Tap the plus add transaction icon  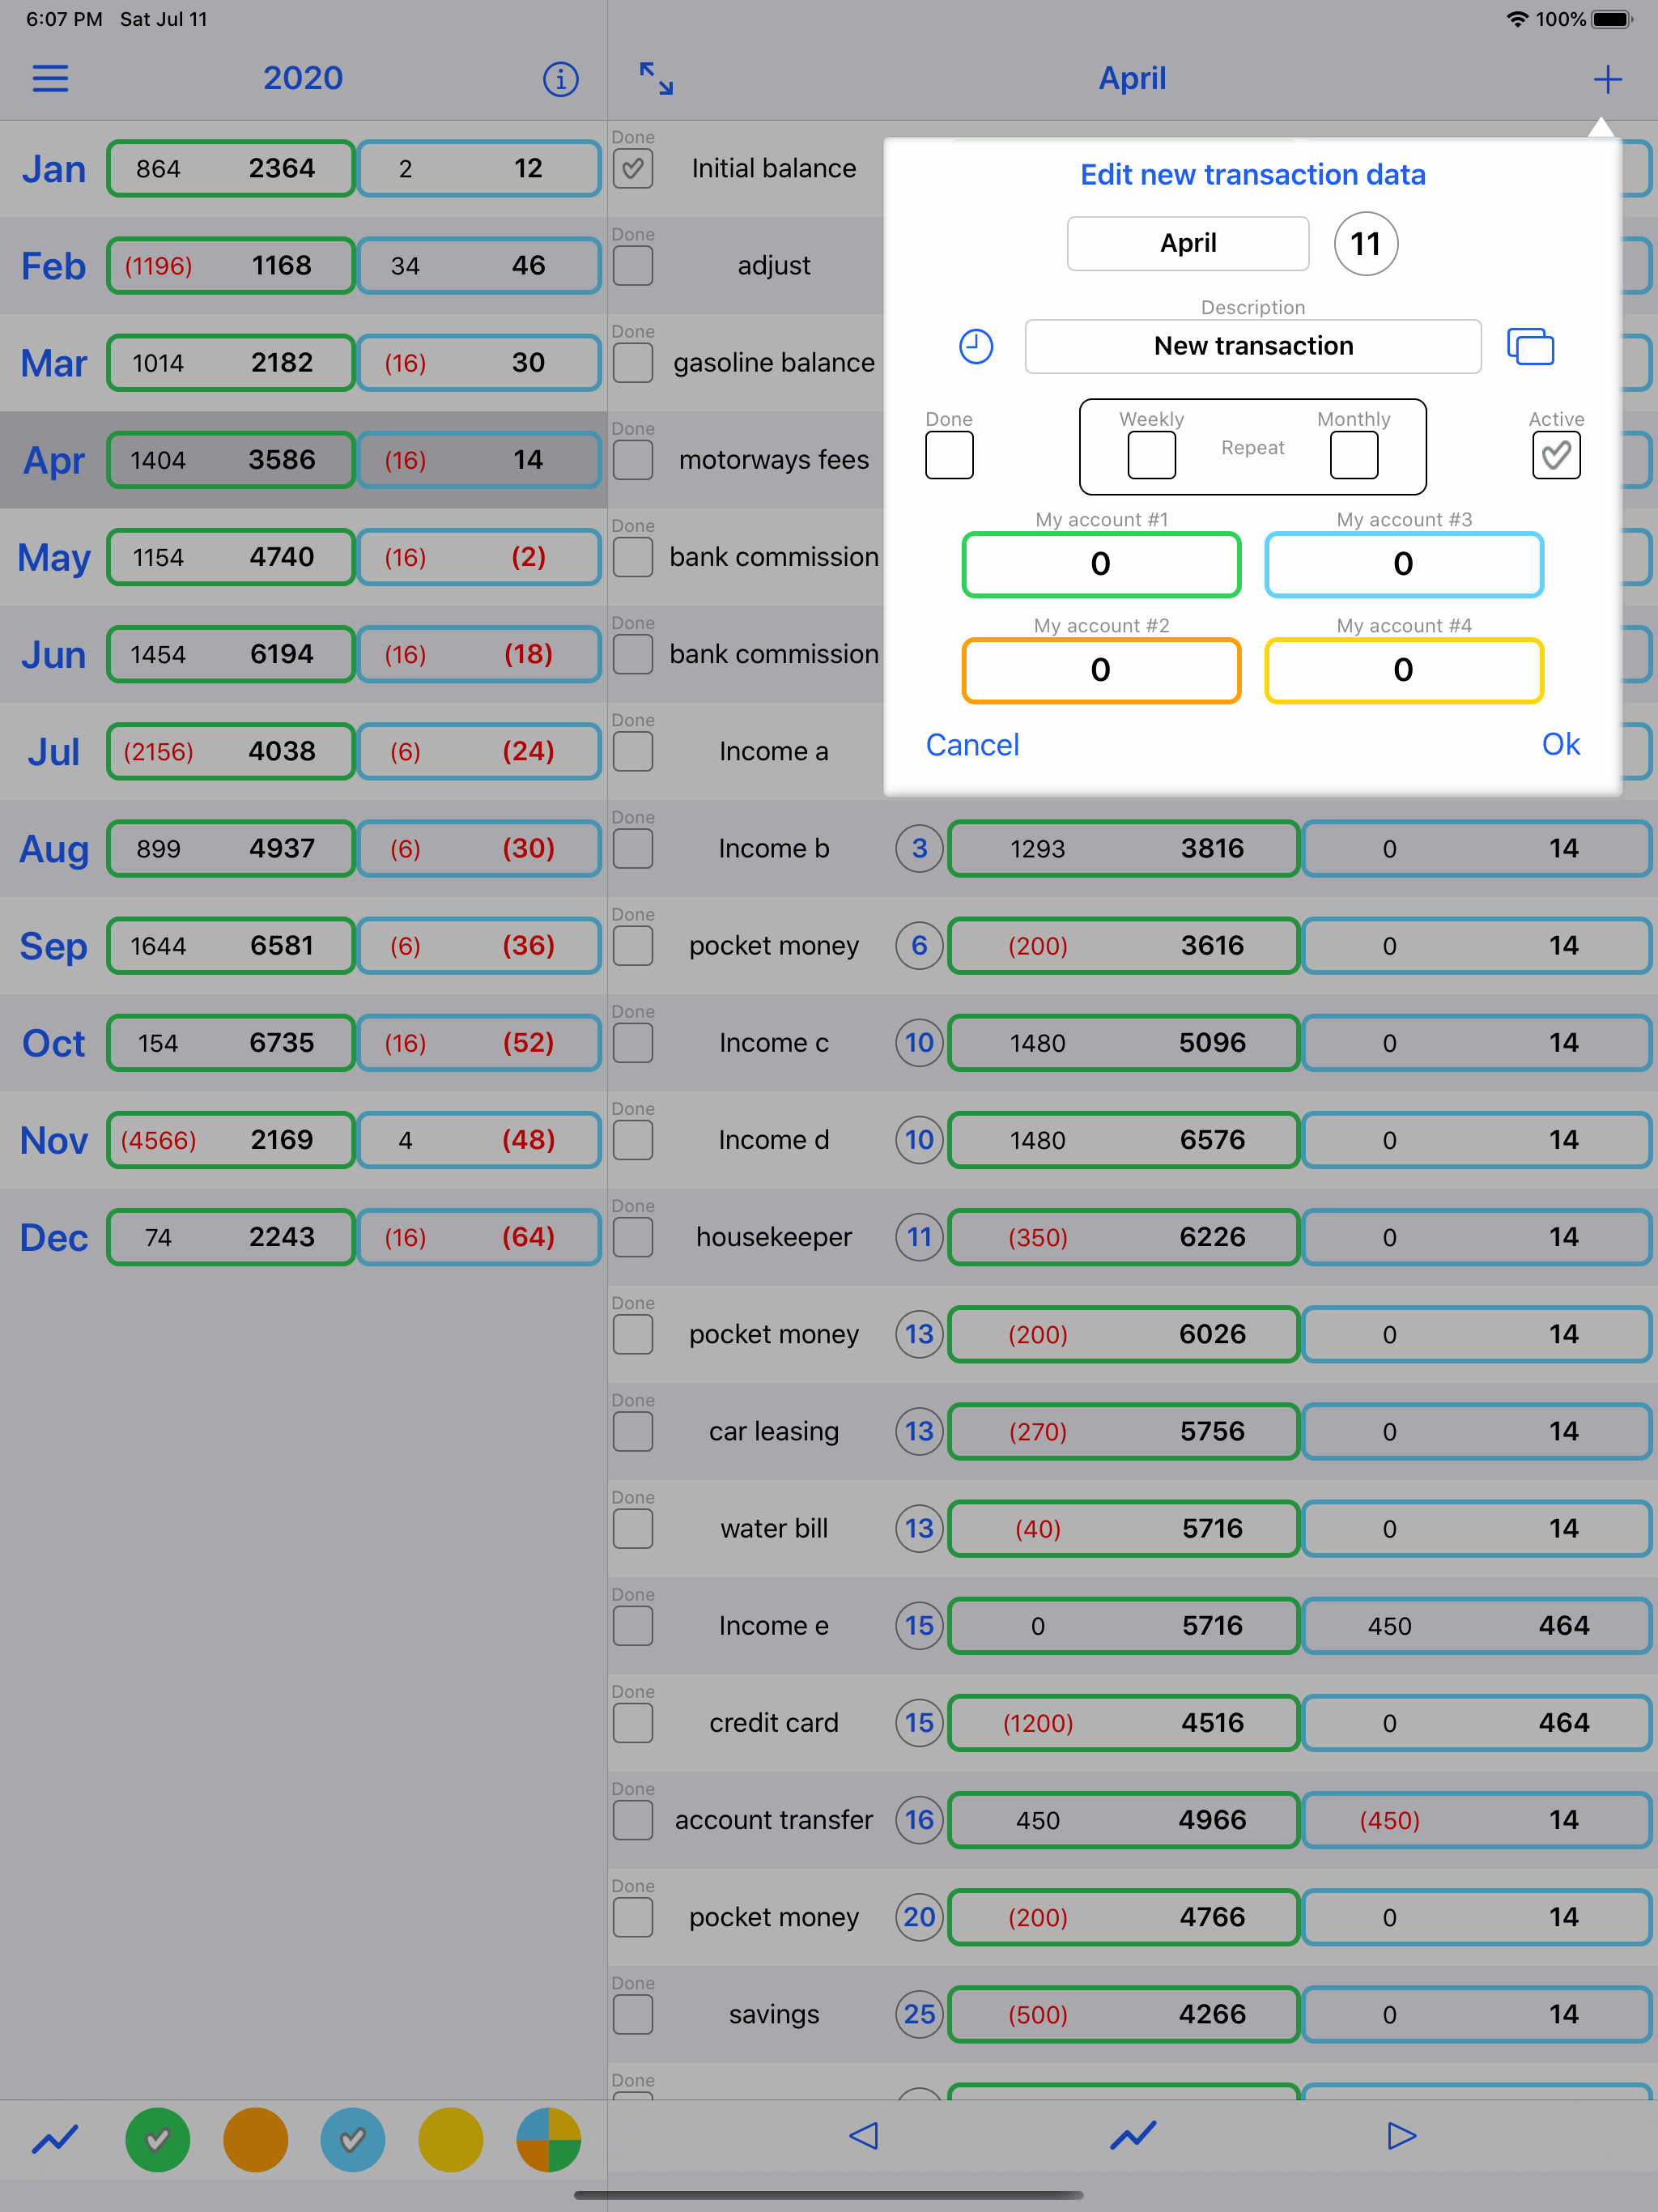(x=1607, y=78)
